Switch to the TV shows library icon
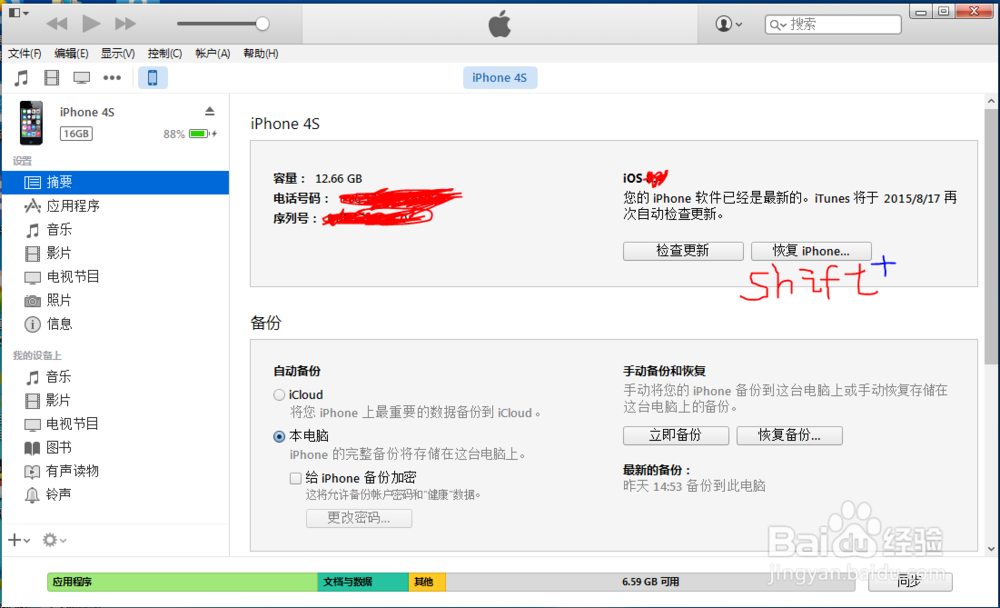This screenshot has width=1000, height=608. (x=82, y=78)
